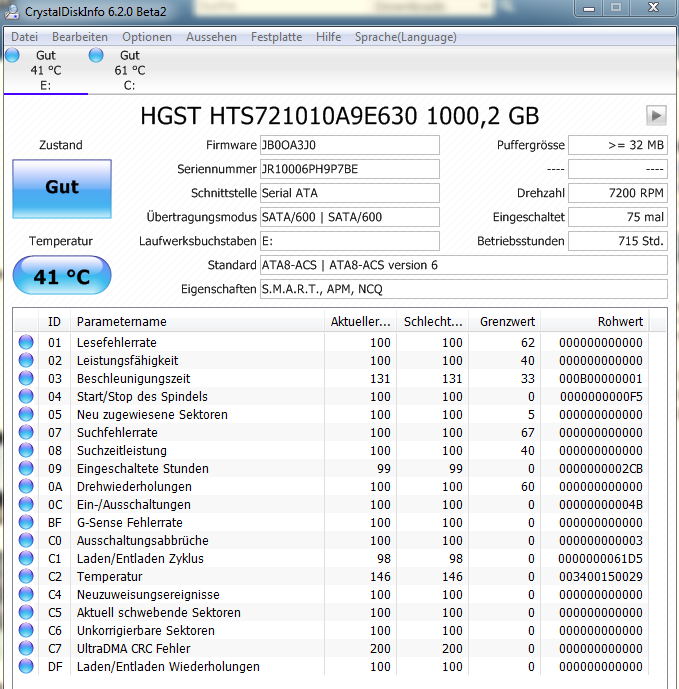The image size is (679, 689).
Task: Click the 41 °C temperature indicator
Action: click(62, 275)
